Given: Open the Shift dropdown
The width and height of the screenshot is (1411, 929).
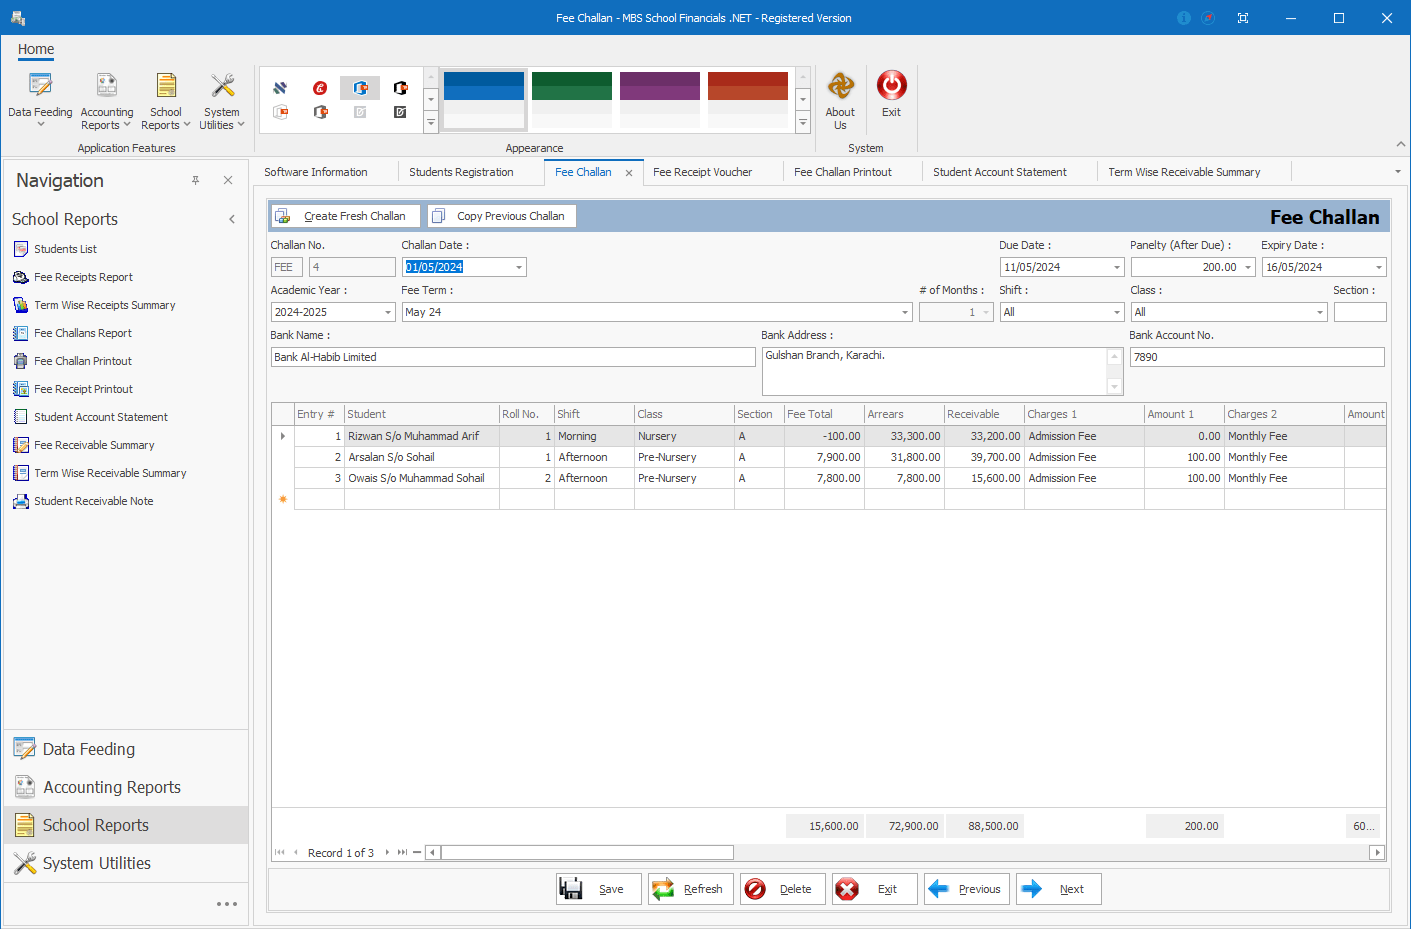Looking at the screenshot, I should [x=1117, y=312].
